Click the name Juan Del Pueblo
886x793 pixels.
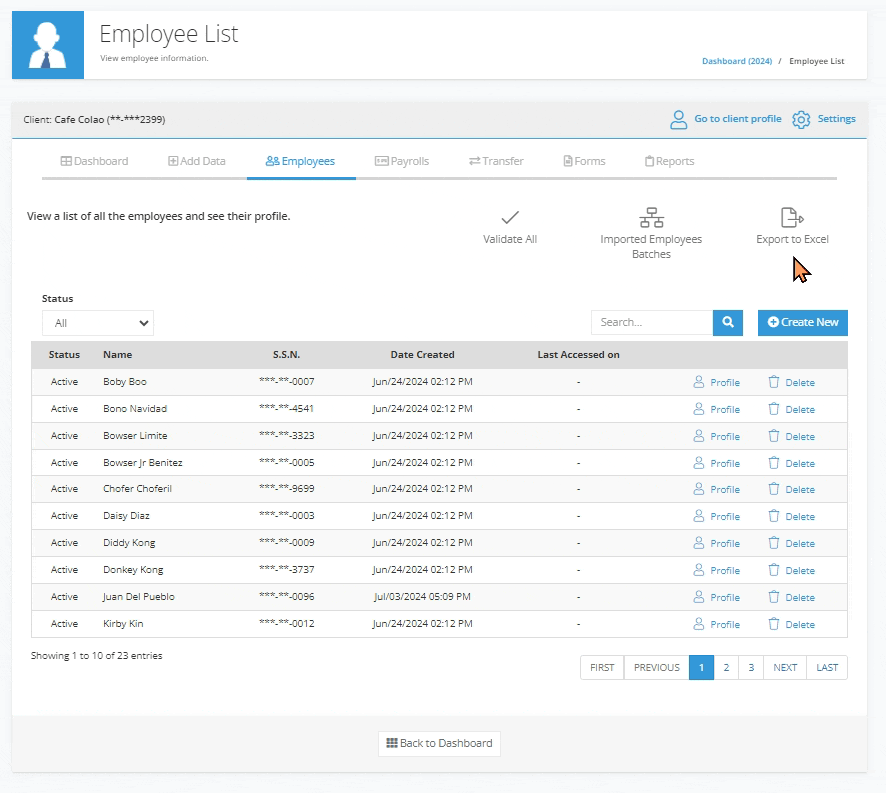click(138, 597)
